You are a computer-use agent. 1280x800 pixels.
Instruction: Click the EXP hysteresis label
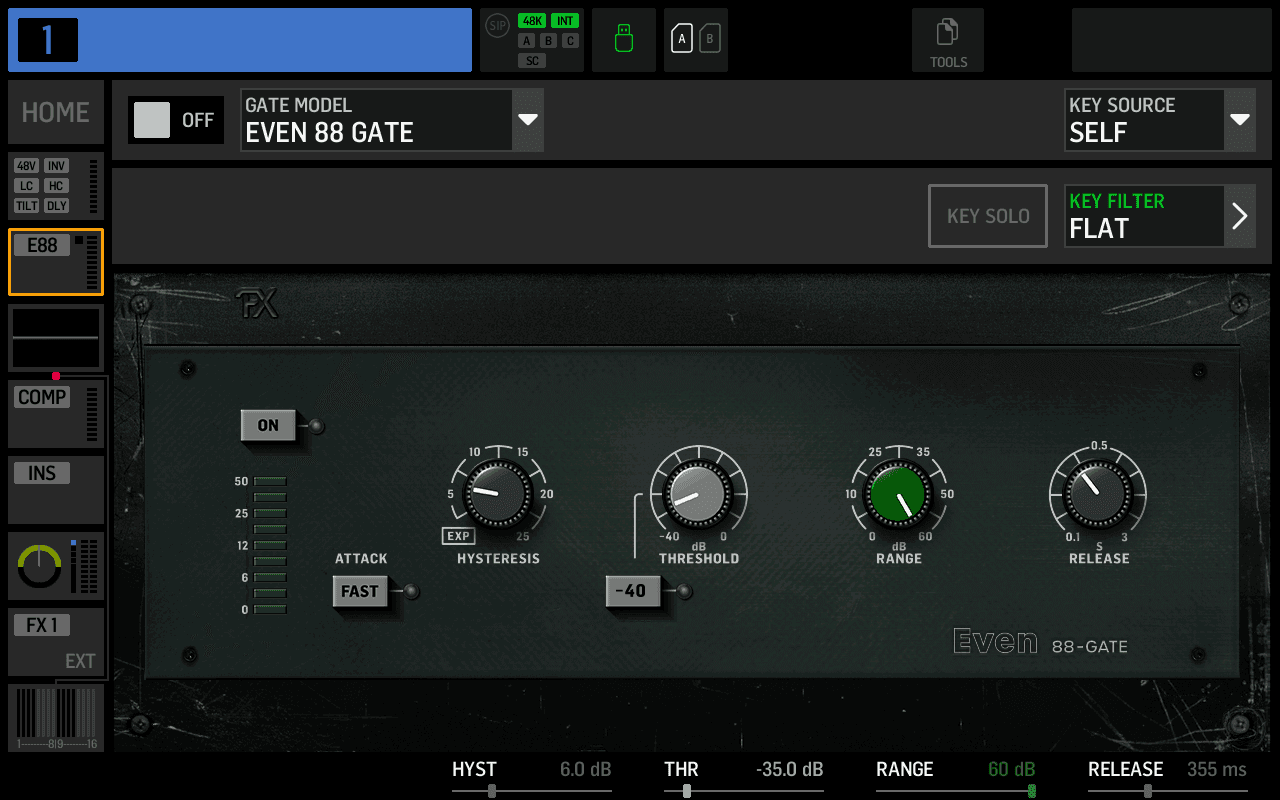pyautogui.click(x=458, y=536)
